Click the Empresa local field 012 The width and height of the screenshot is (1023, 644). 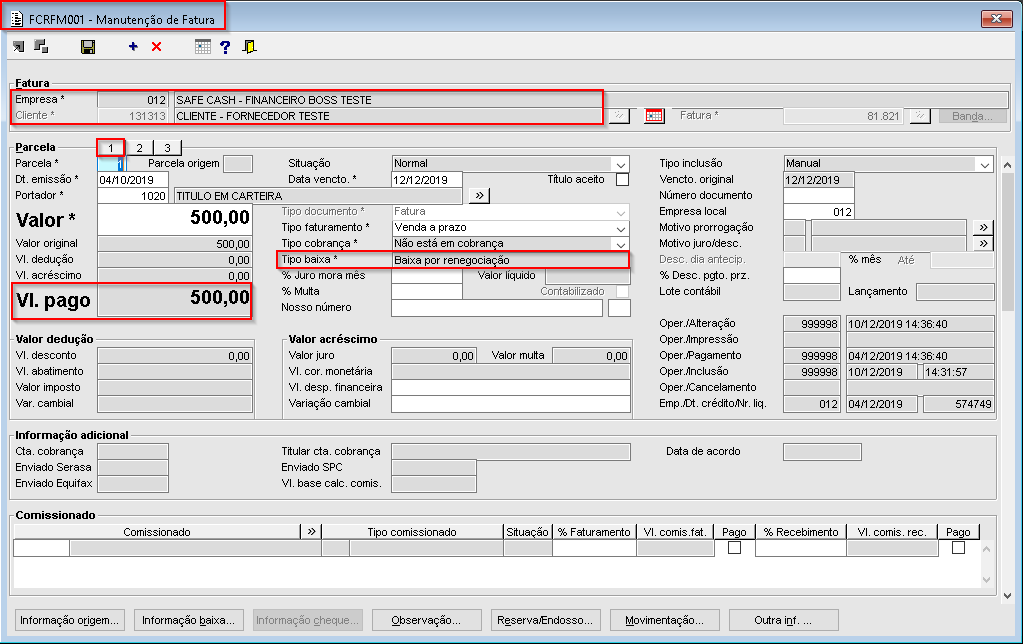819,211
